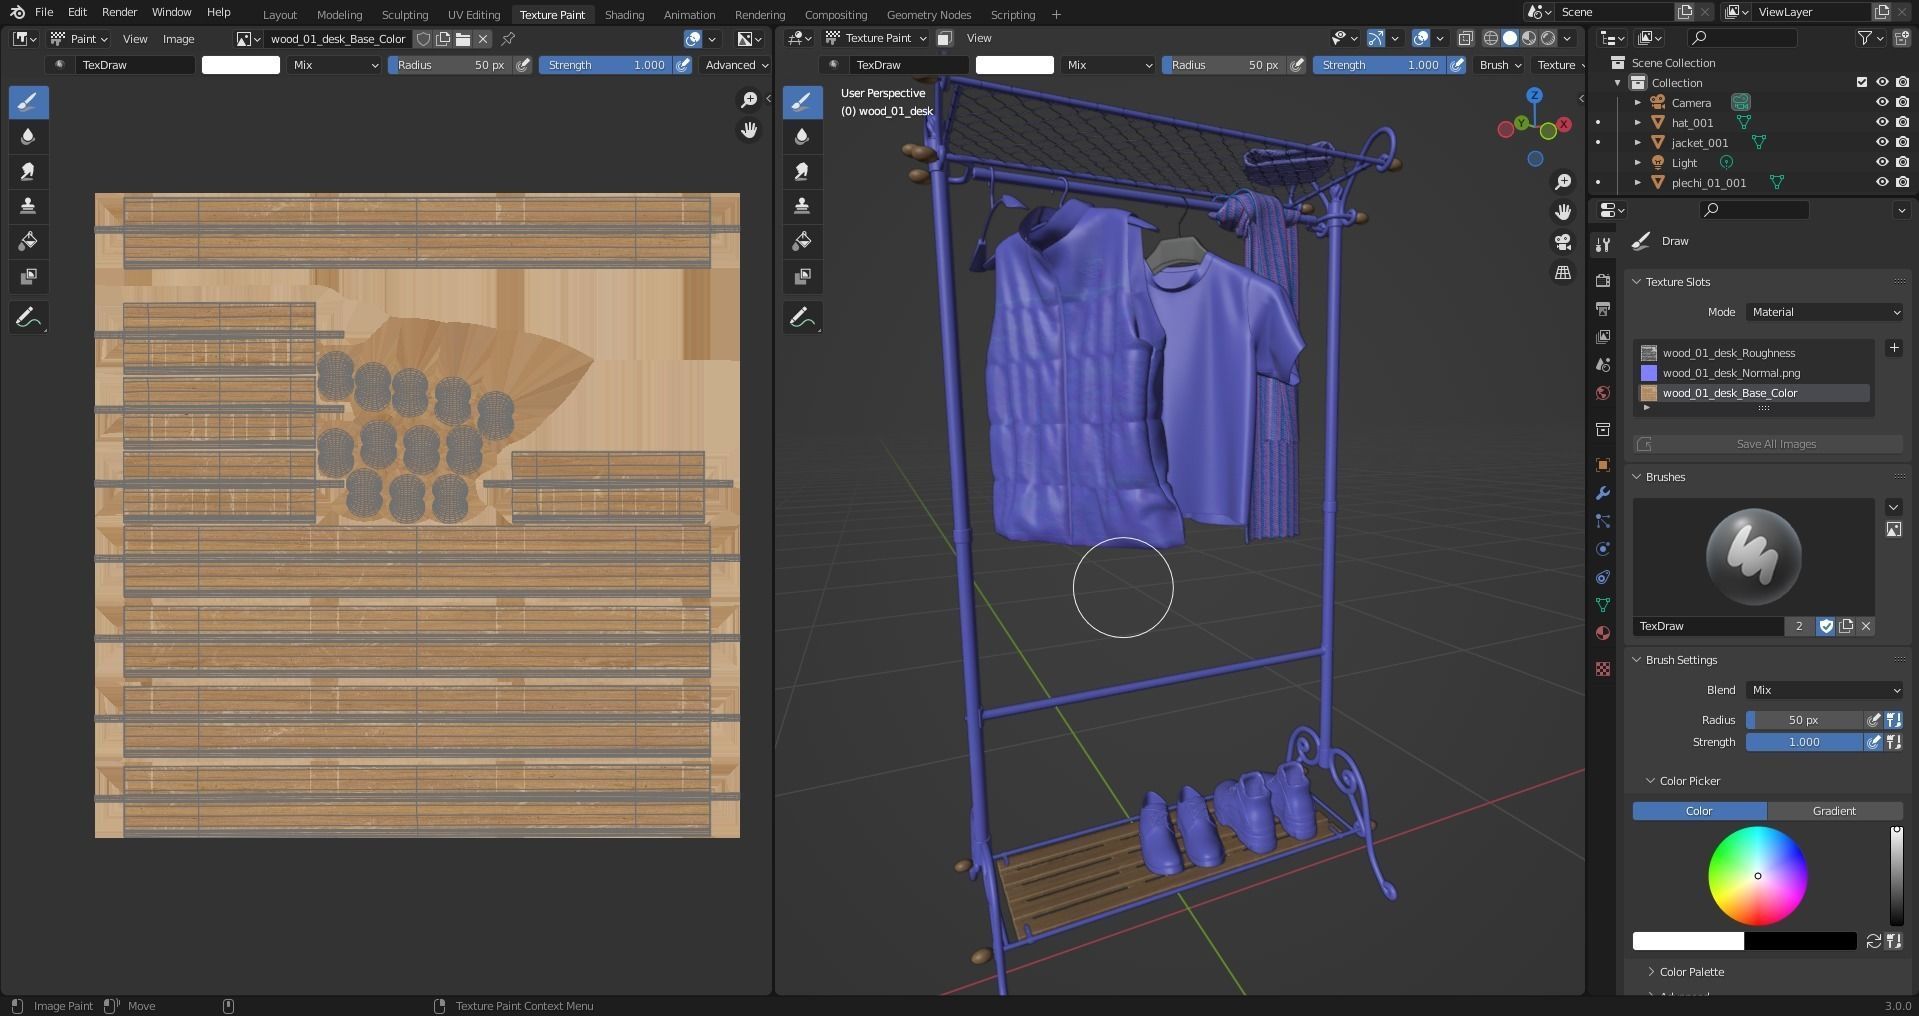Open the Blend mode dropdown in Brush Settings

(1825, 690)
